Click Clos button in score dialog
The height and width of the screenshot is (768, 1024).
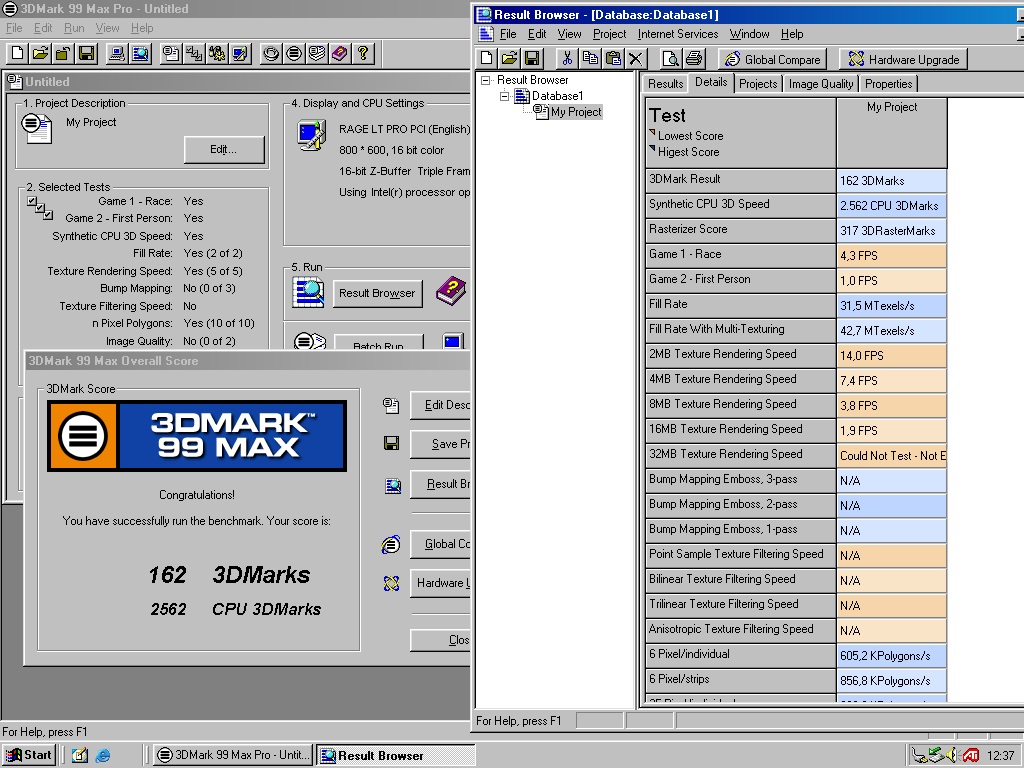[x=440, y=640]
